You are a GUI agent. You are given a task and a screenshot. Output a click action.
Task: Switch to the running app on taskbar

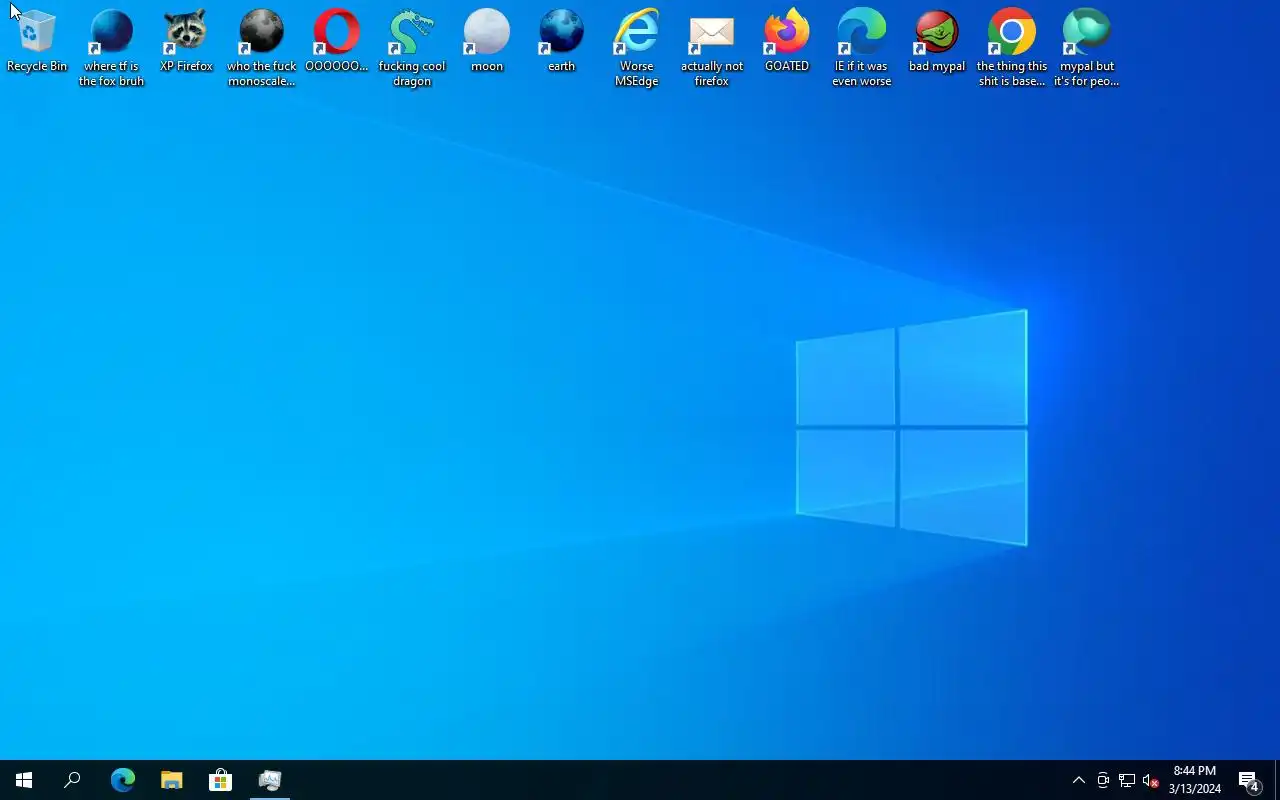tap(269, 780)
